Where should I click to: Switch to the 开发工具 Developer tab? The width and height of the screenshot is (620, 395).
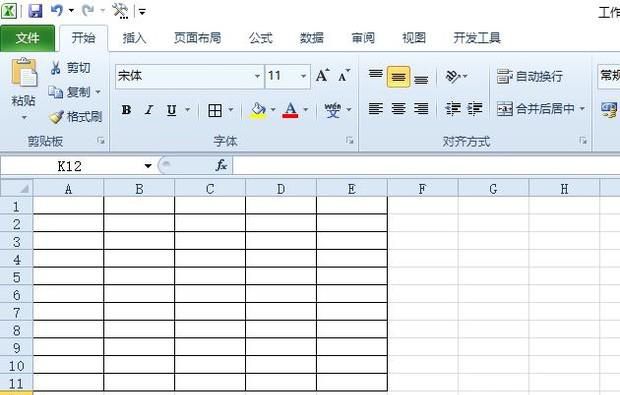tap(477, 38)
